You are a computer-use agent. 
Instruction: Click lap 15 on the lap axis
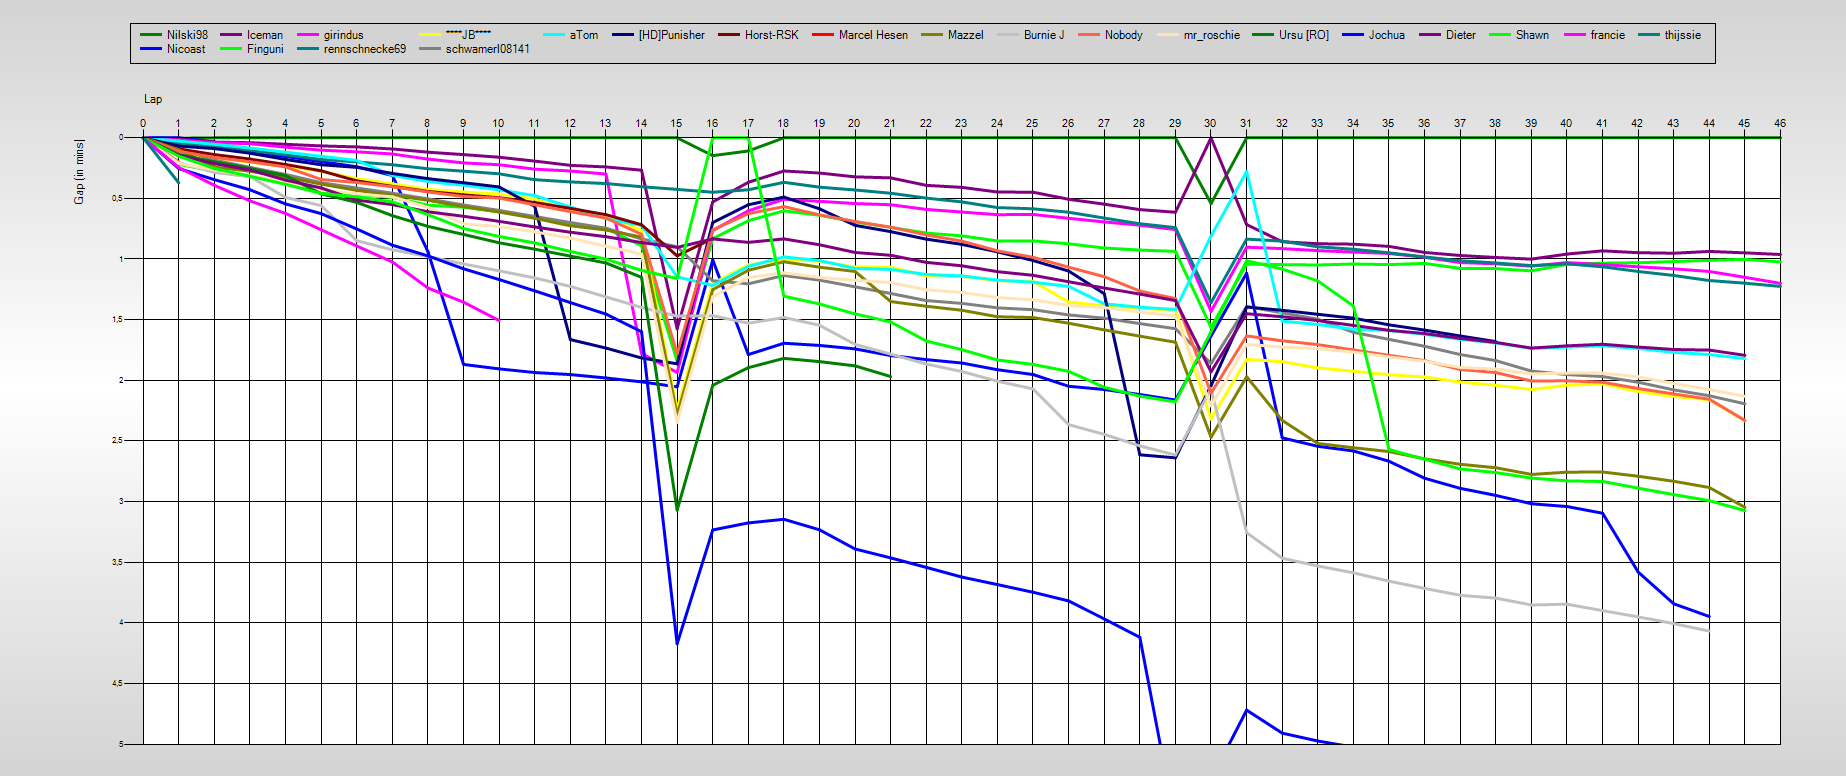[676, 123]
